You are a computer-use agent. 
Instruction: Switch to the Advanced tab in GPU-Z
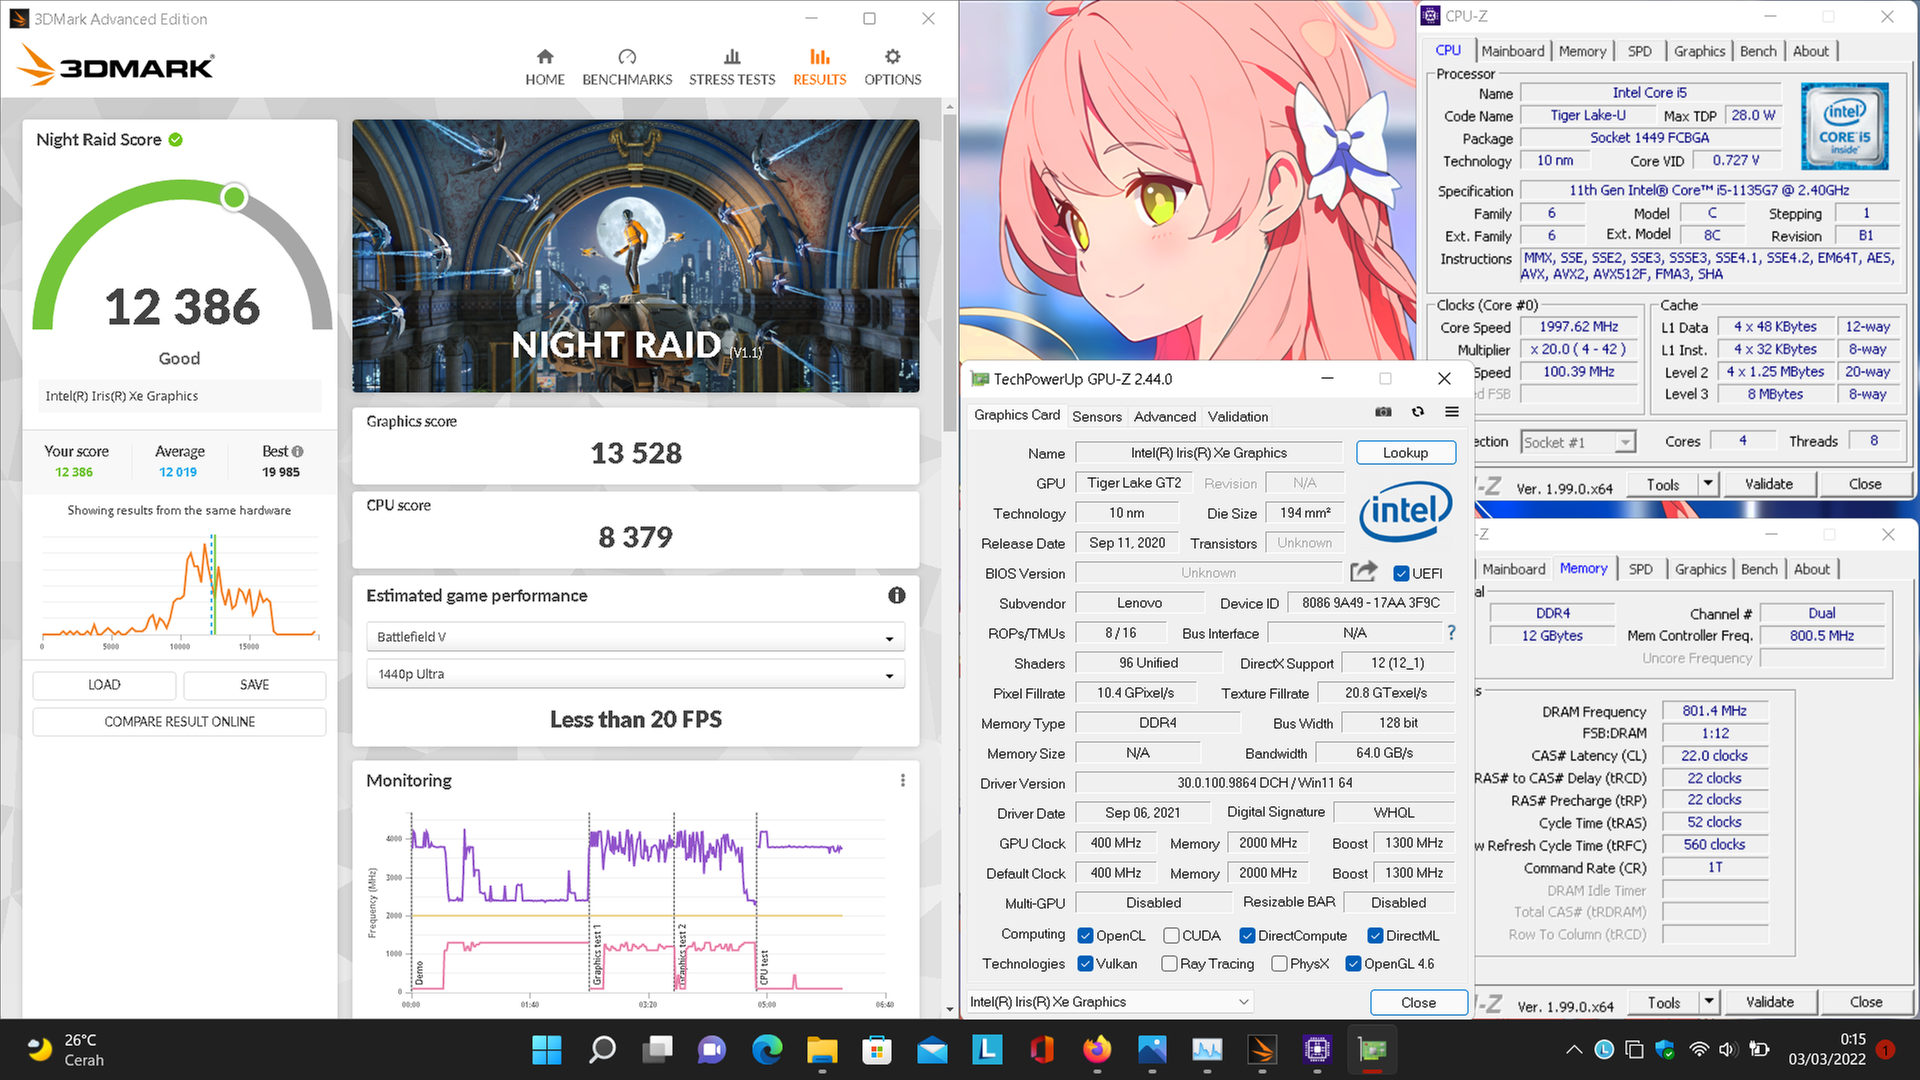(1165, 417)
